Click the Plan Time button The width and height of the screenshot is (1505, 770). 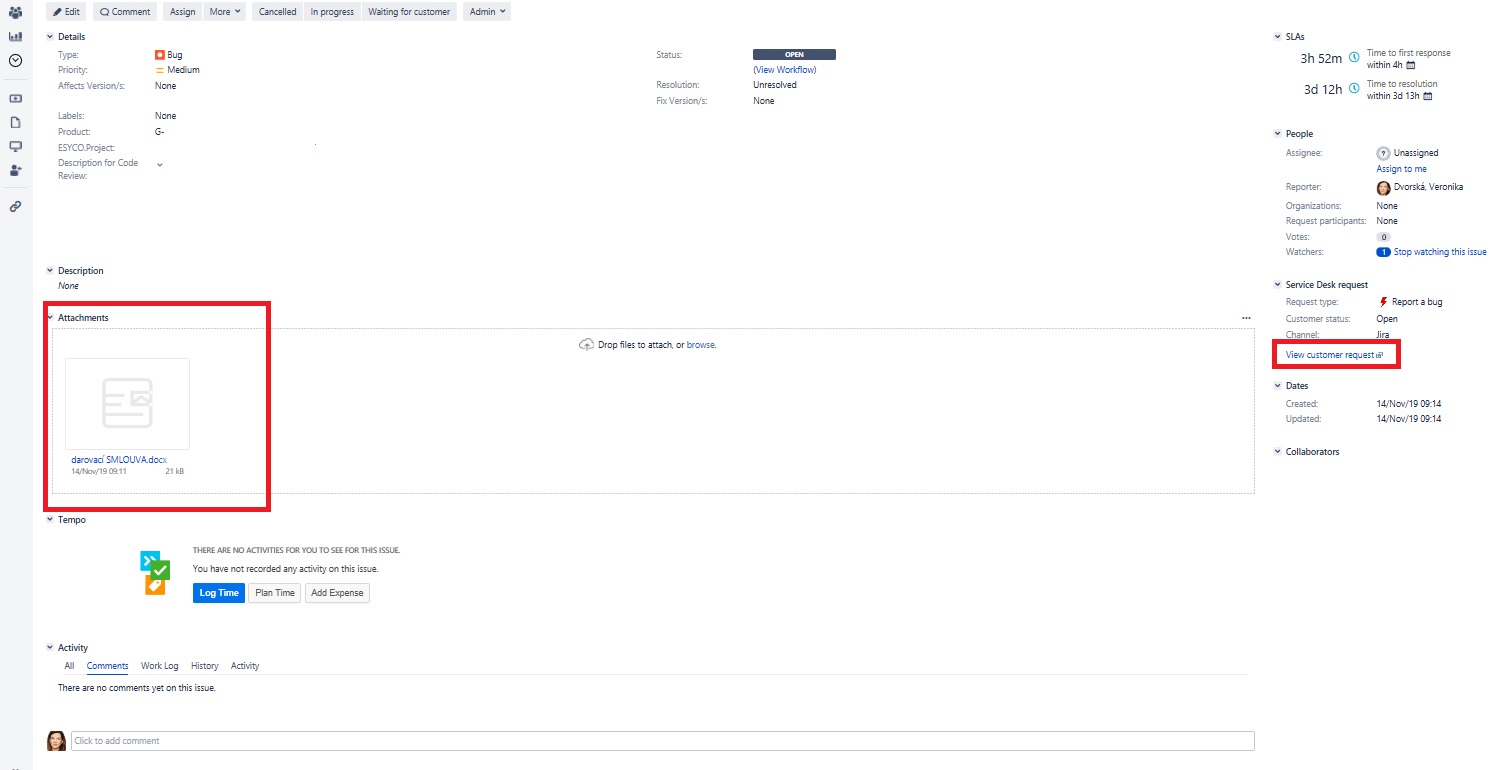click(275, 593)
